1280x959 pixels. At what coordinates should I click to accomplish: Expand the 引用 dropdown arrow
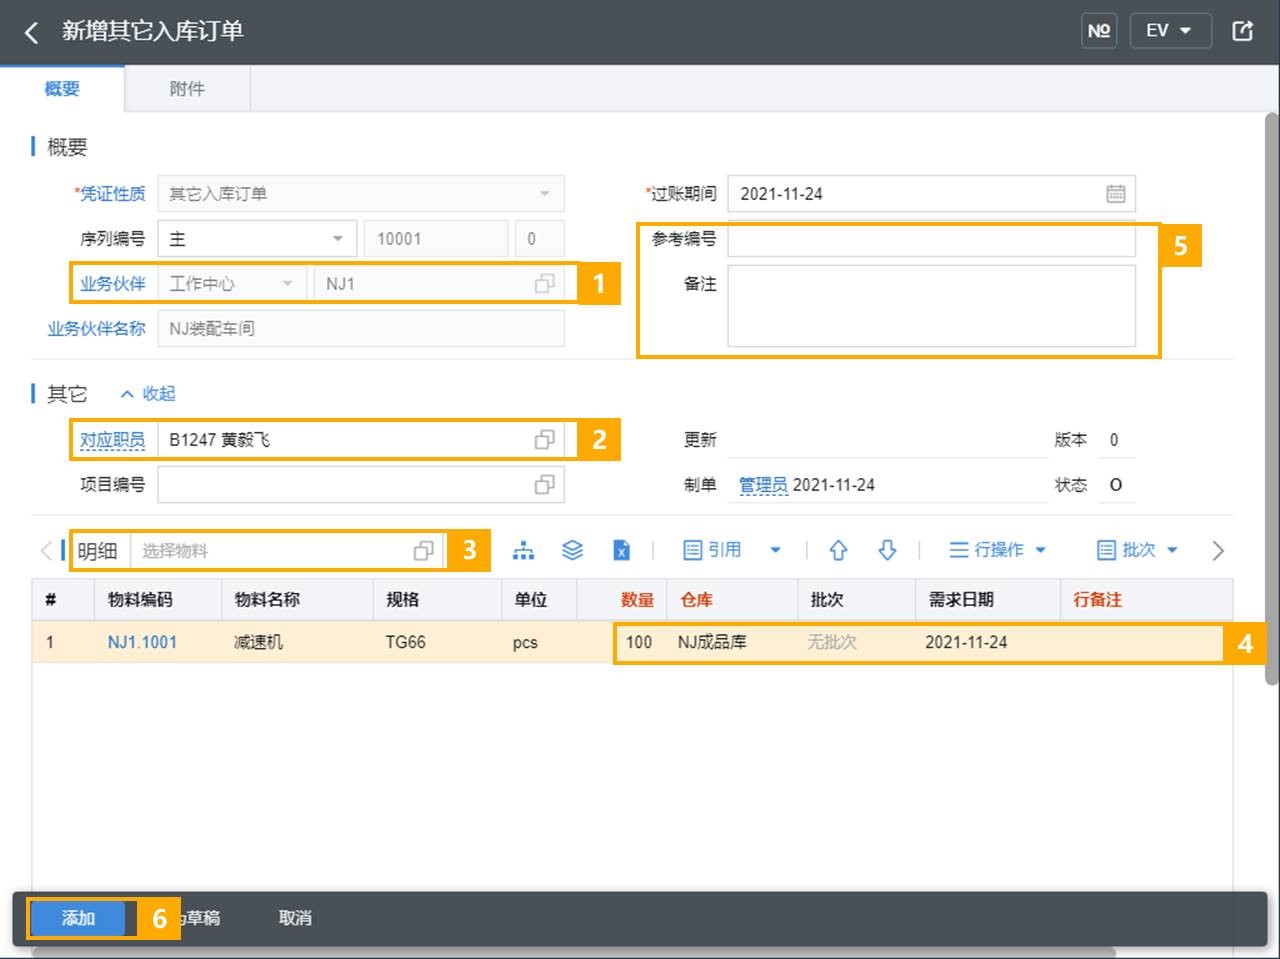click(x=775, y=550)
